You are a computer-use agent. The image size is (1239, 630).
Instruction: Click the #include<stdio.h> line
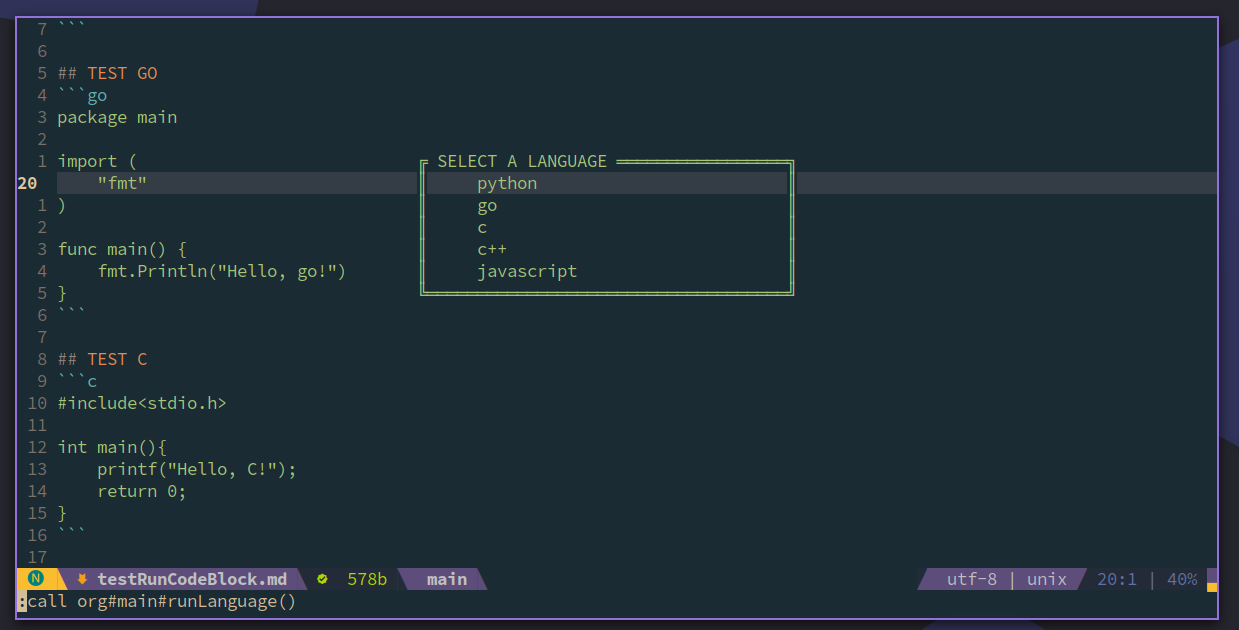pyautogui.click(x=142, y=403)
